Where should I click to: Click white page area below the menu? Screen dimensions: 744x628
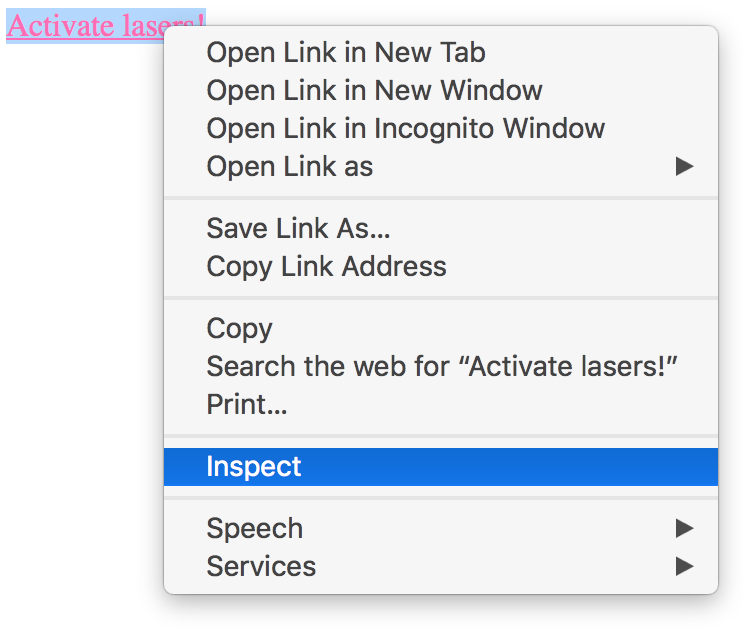pos(440,613)
